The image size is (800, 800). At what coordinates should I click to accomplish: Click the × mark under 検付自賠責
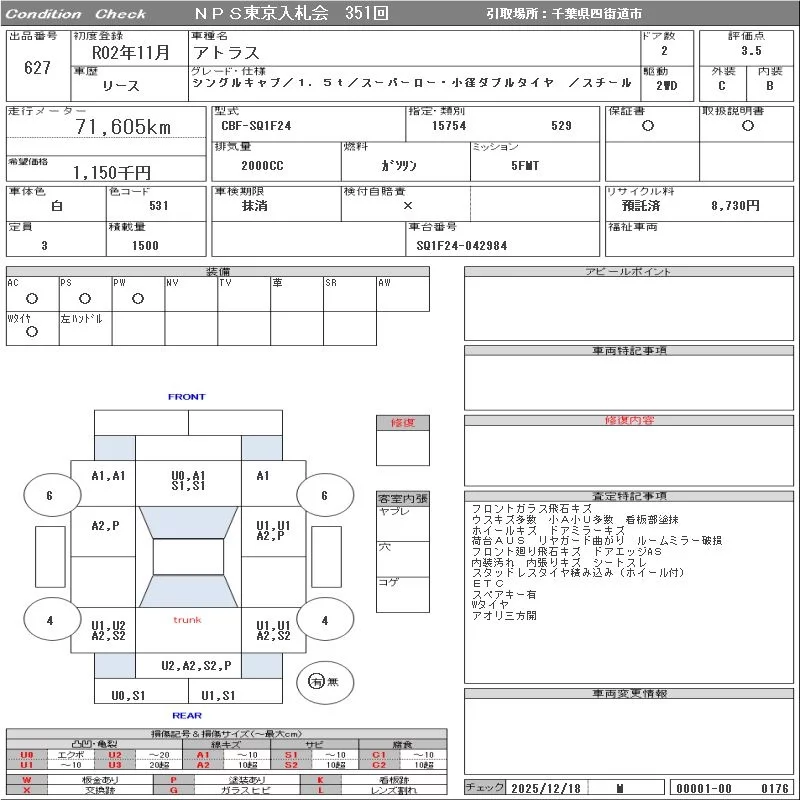(407, 205)
